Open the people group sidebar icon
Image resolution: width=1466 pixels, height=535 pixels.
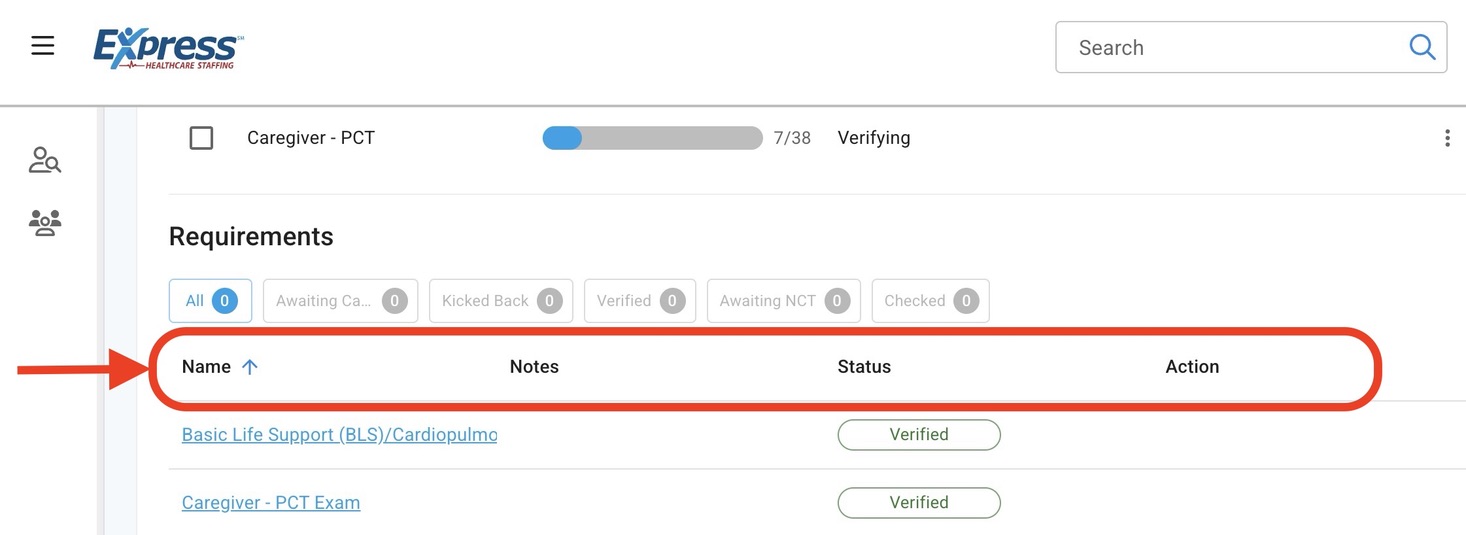(x=45, y=222)
